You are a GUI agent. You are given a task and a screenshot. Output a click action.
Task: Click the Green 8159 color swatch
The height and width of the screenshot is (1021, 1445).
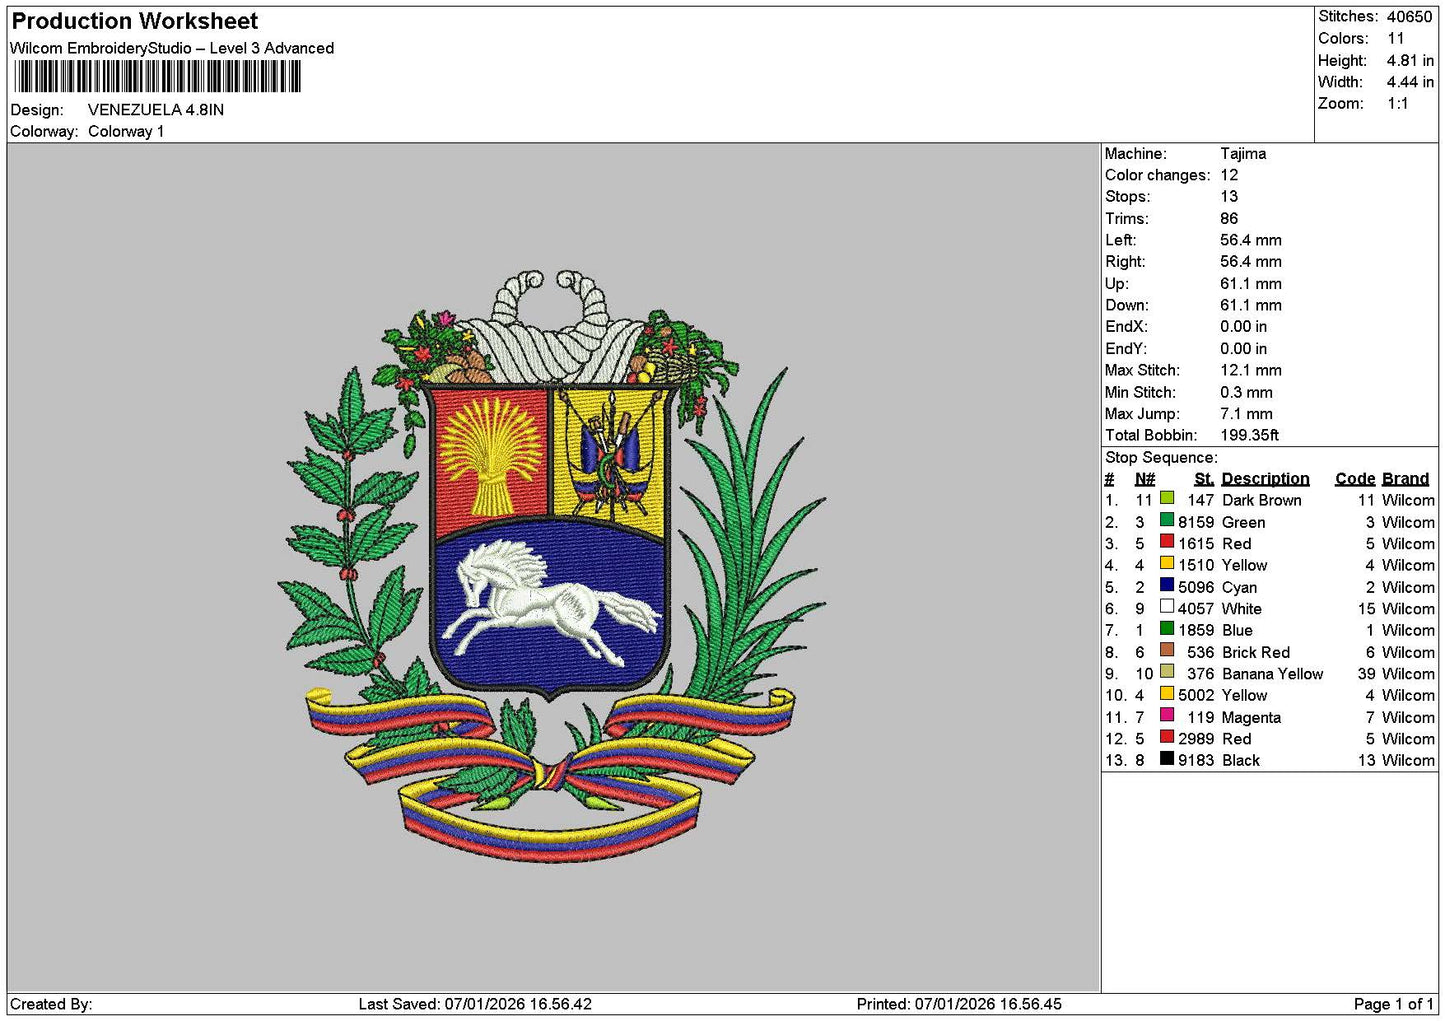tap(1167, 520)
